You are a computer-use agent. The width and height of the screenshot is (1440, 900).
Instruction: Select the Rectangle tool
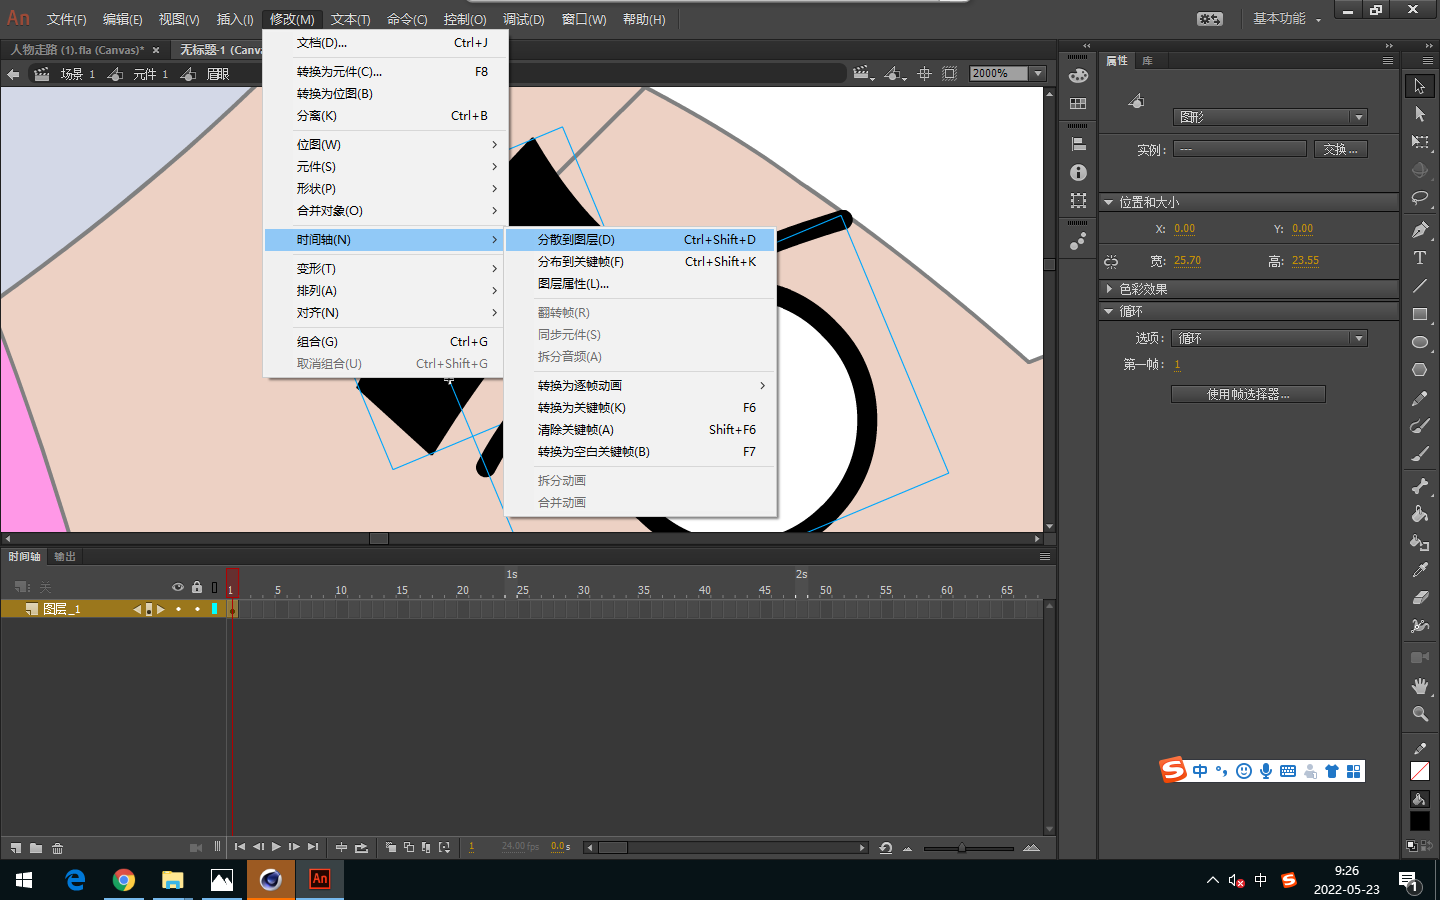(1419, 314)
